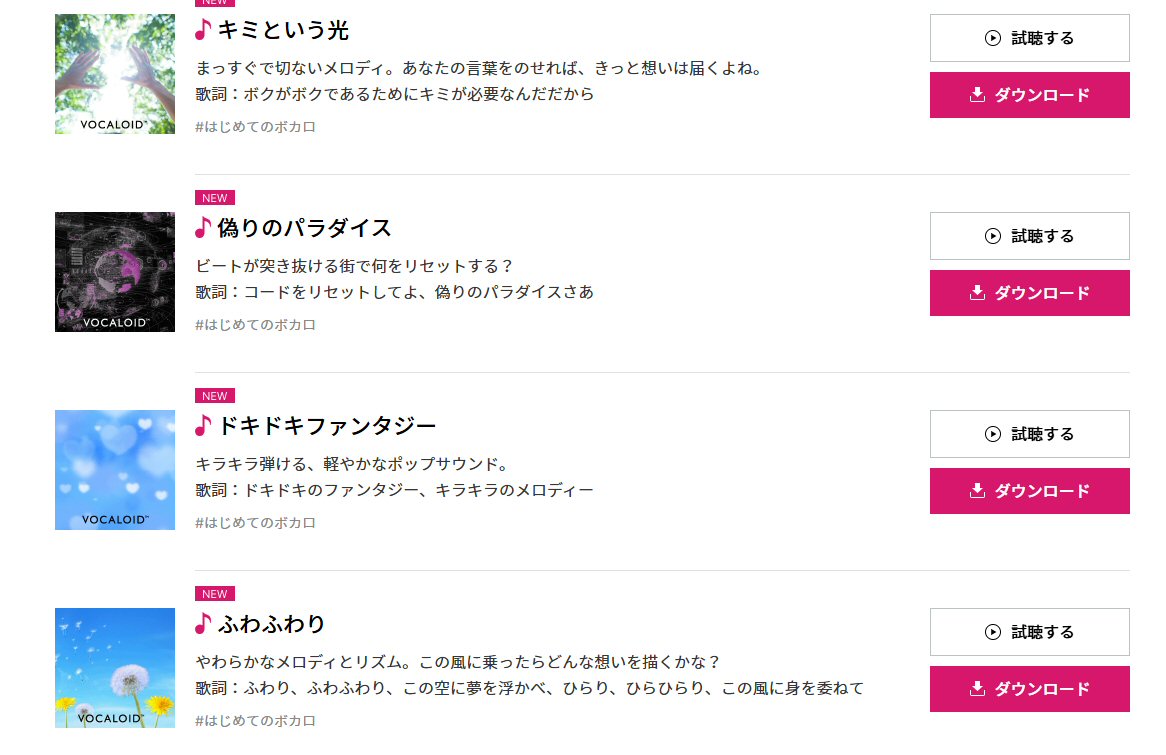The image size is (1166, 755).
Task: Click music note icon beside ドキドキファンタジー
Action: tap(203, 425)
